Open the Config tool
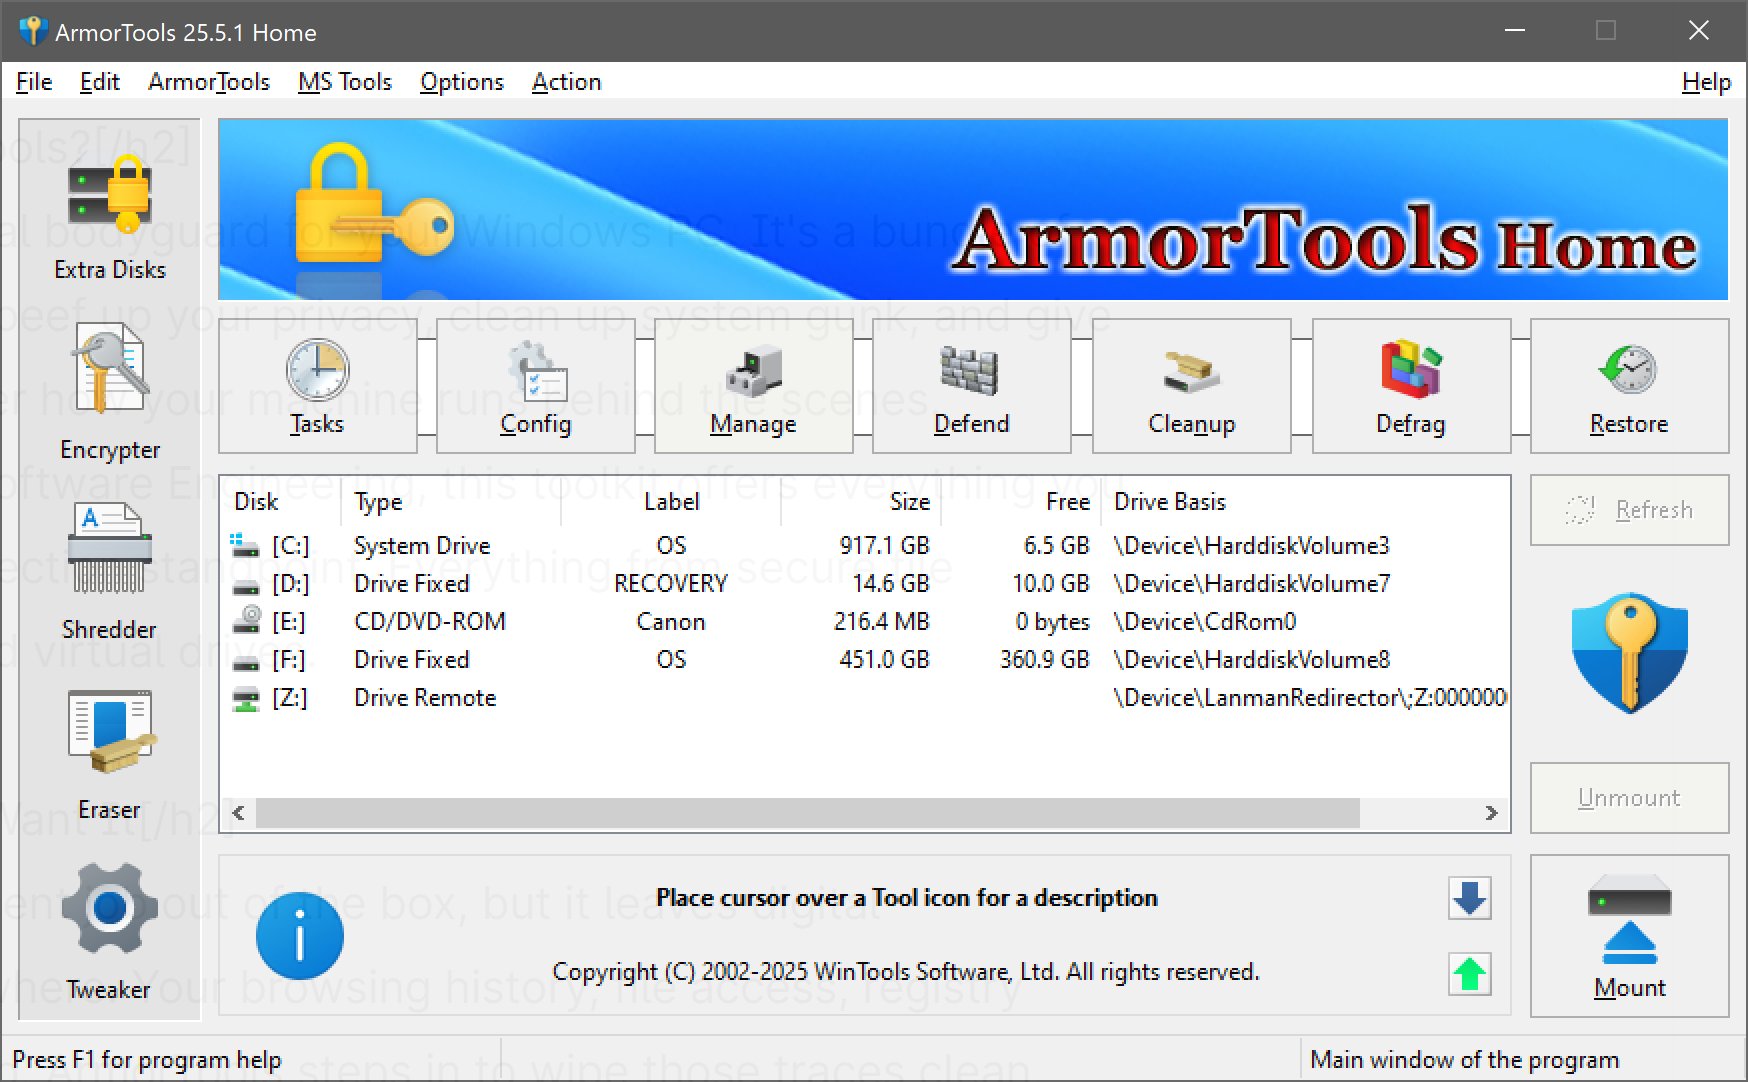This screenshot has width=1748, height=1082. tap(535, 387)
